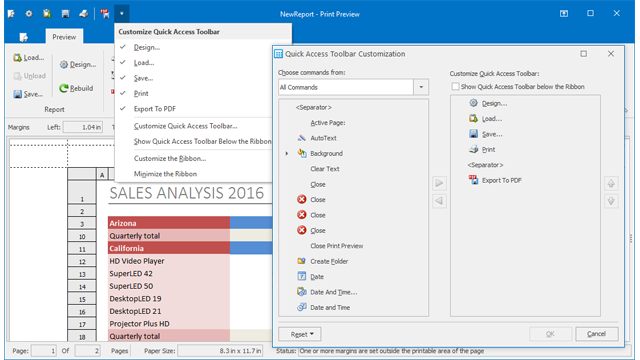Click Export To PDF icon in title bar
Viewport: 640px width, 360px height.
point(105,14)
